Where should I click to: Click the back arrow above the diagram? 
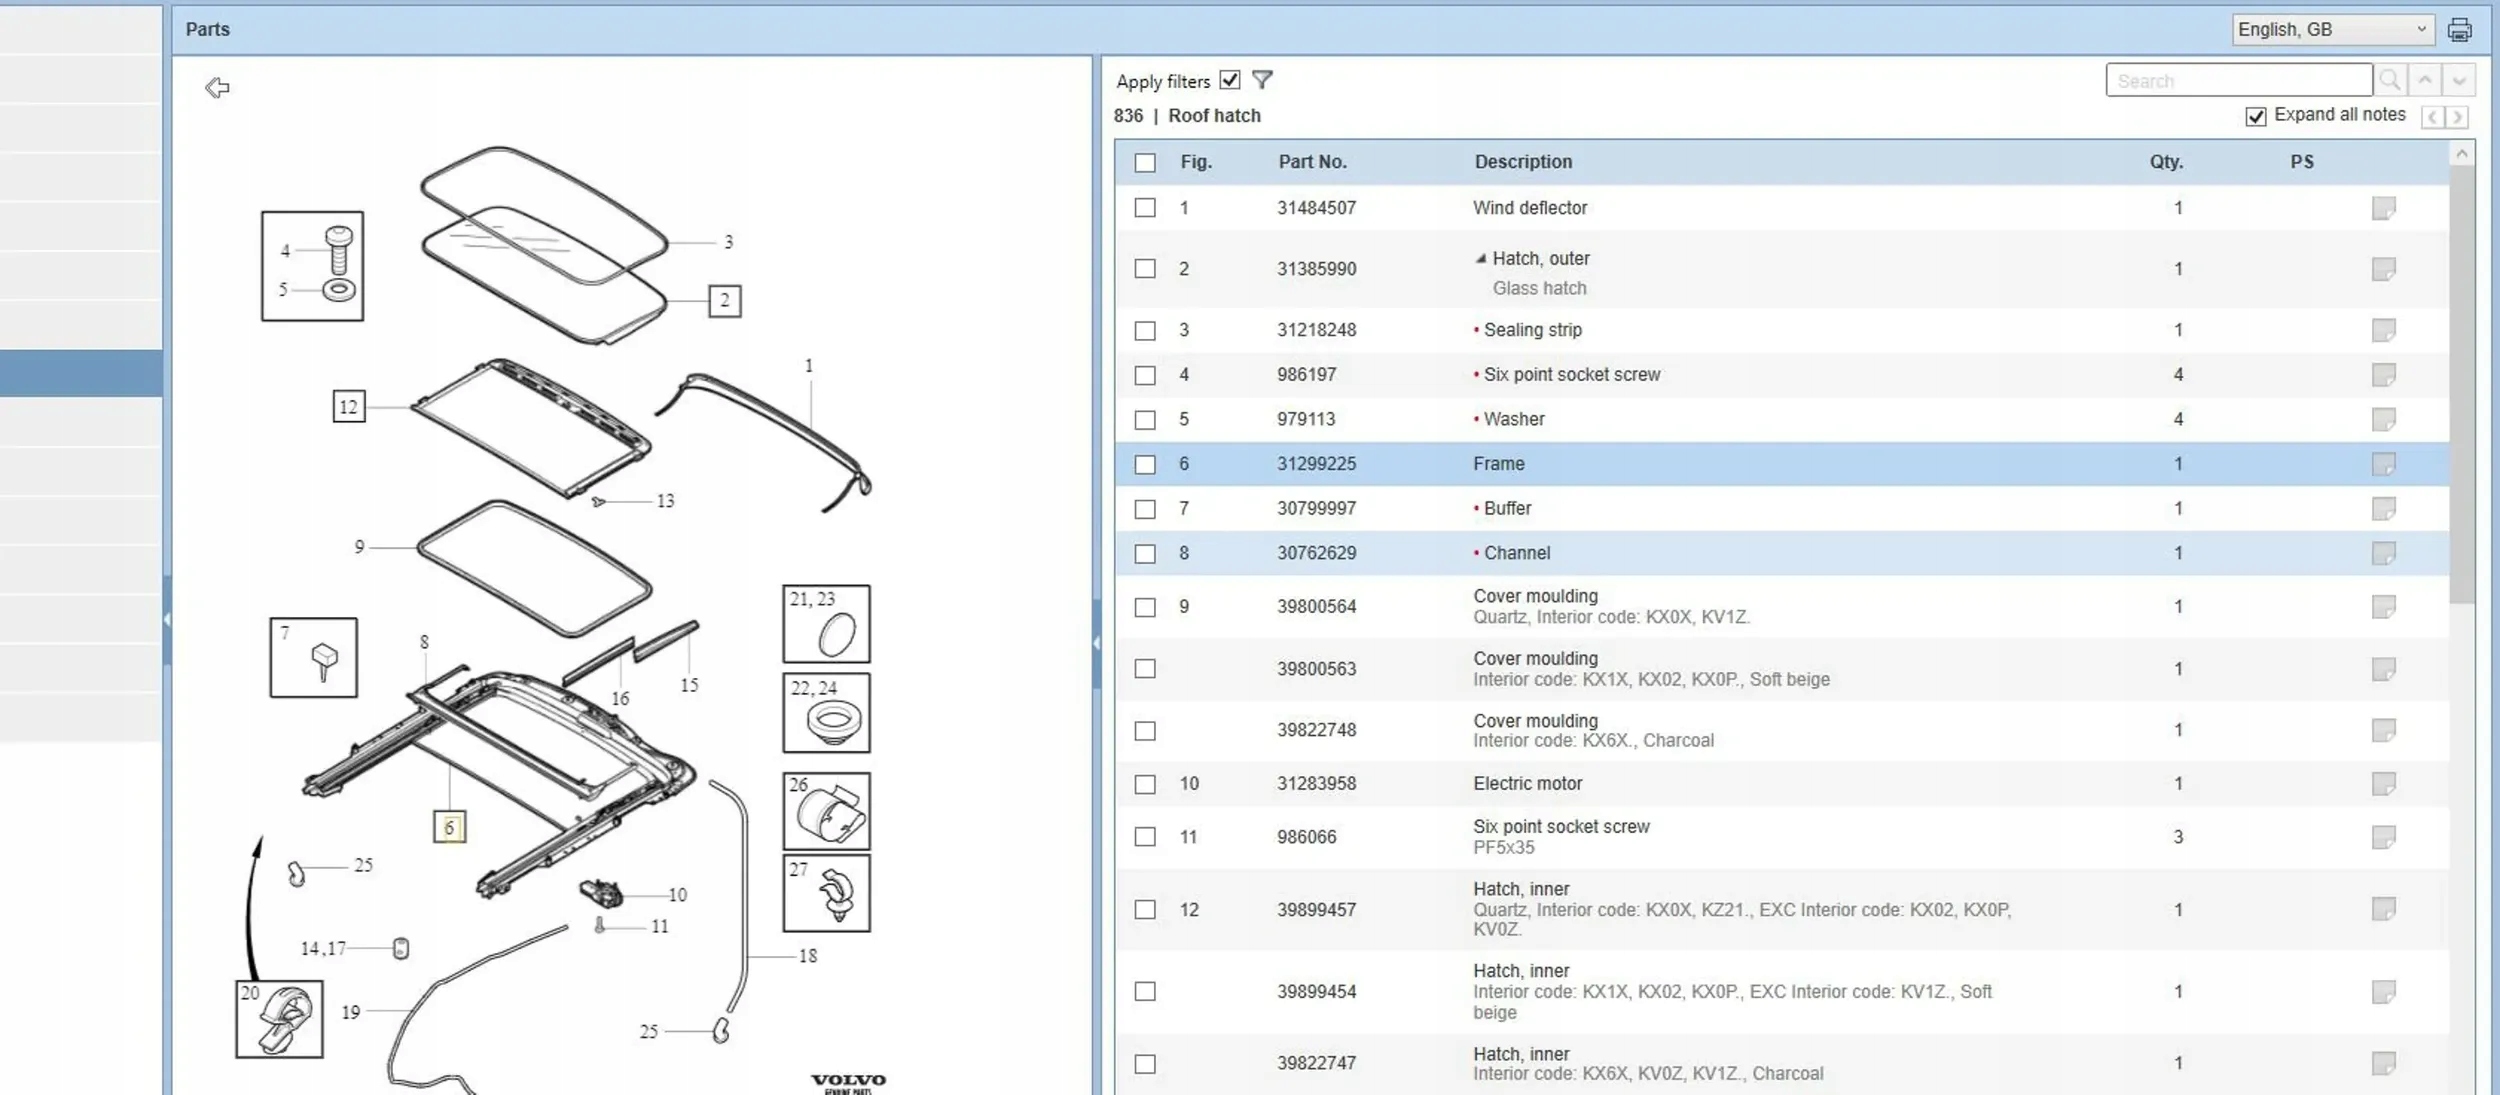coord(217,88)
